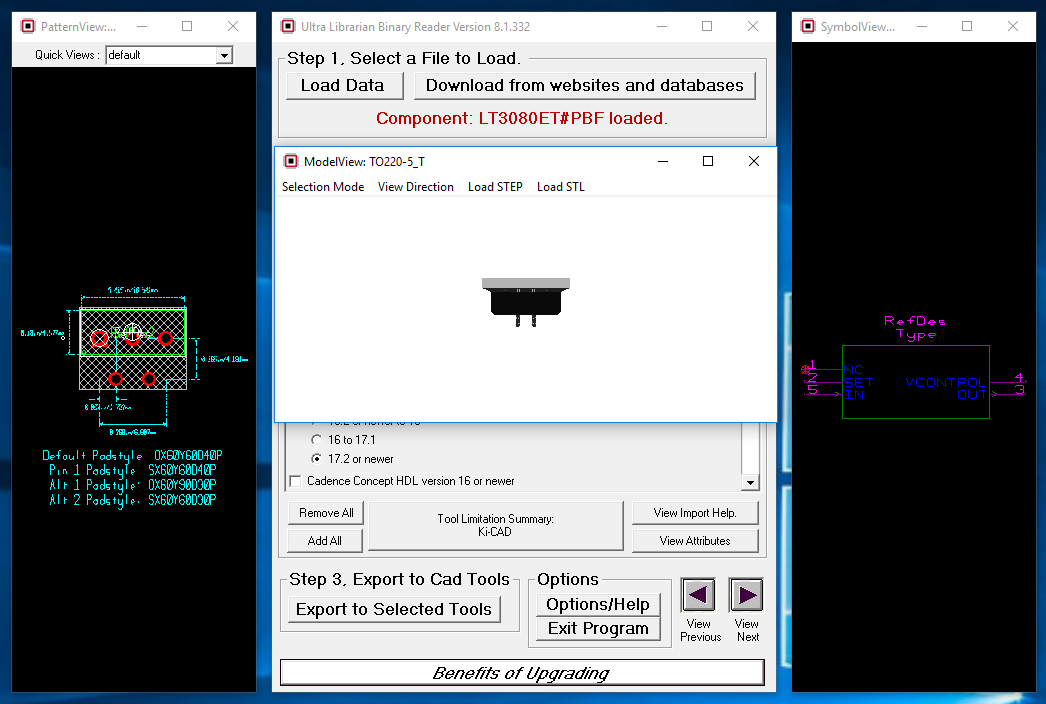Click the Default Padstyle OX60Y60D40P text
This screenshot has width=1046, height=704.
coord(132,456)
